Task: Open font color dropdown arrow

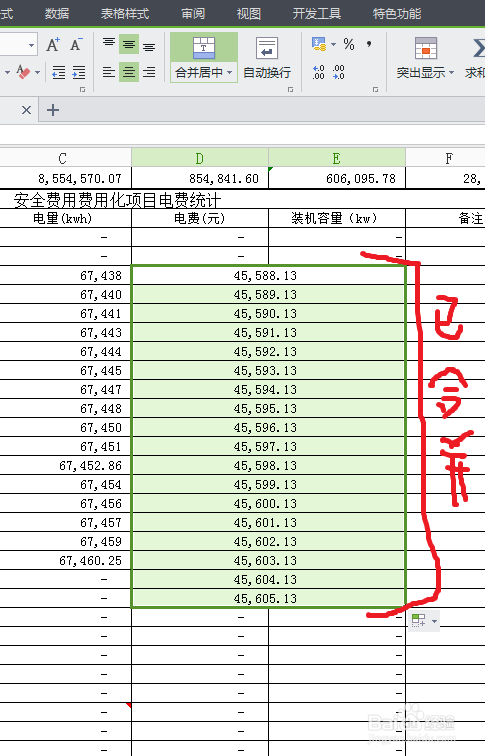Action: tap(7, 73)
